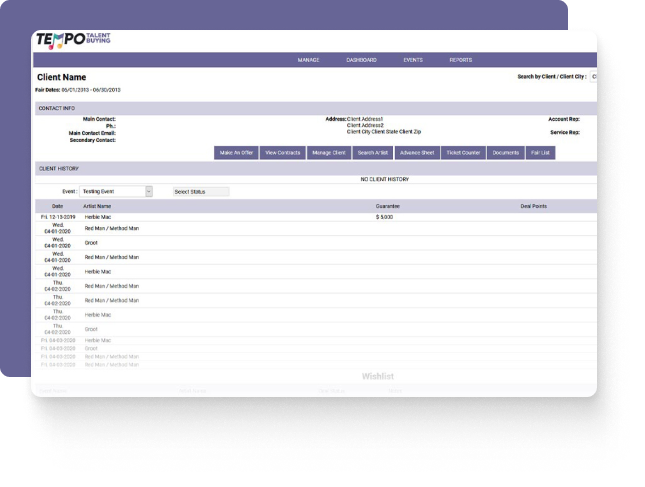Click the Deal Points column header
The height and width of the screenshot is (487, 645).
pyautogui.click(x=534, y=206)
